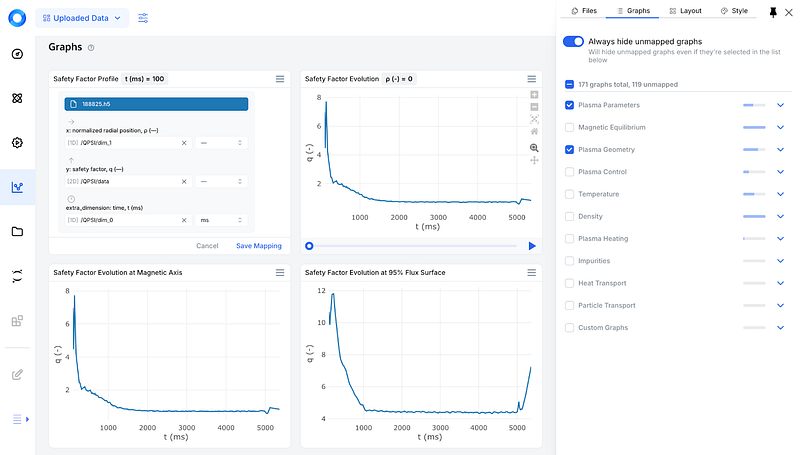Check Plasma Control checkbox
Screen dimensions: 800x455
tap(569, 172)
